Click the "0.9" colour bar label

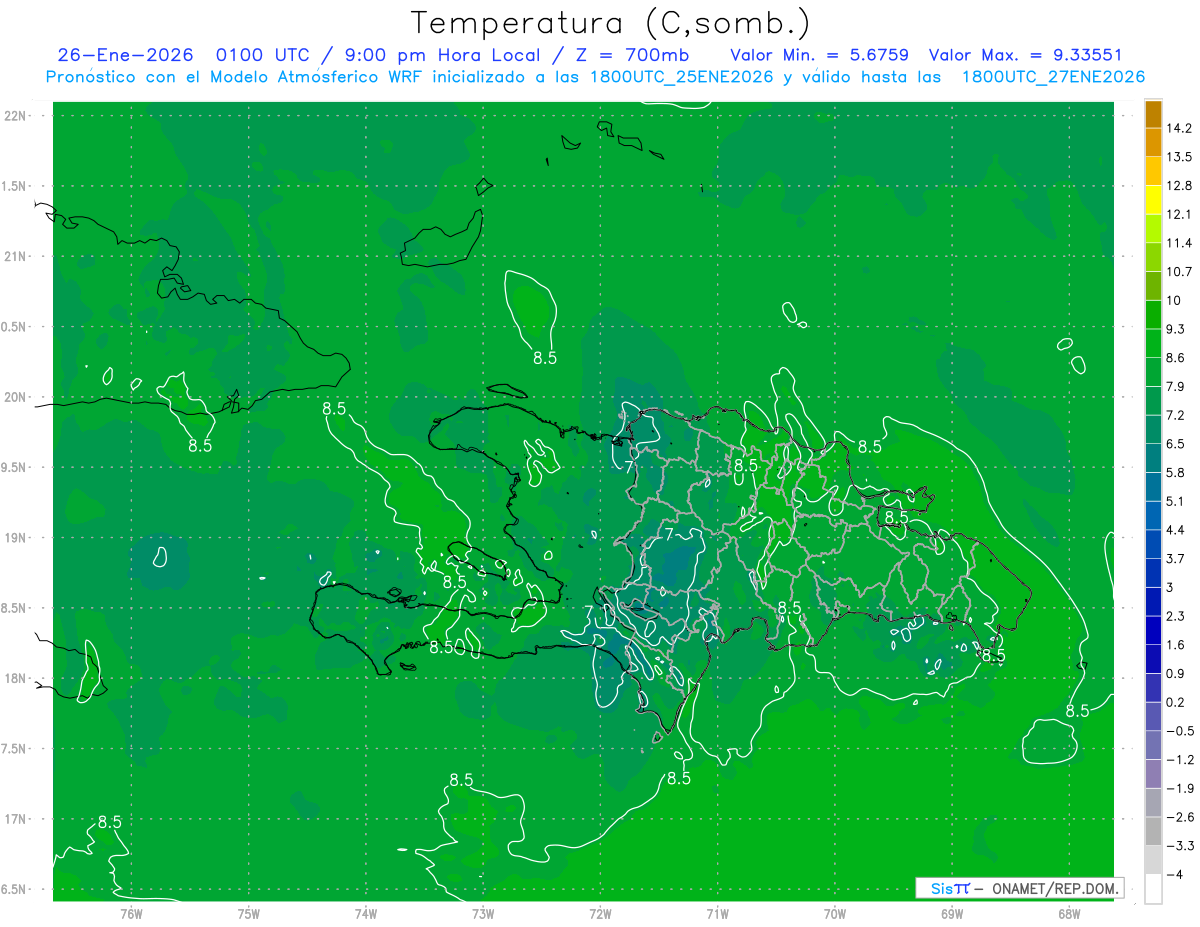coord(1176,674)
